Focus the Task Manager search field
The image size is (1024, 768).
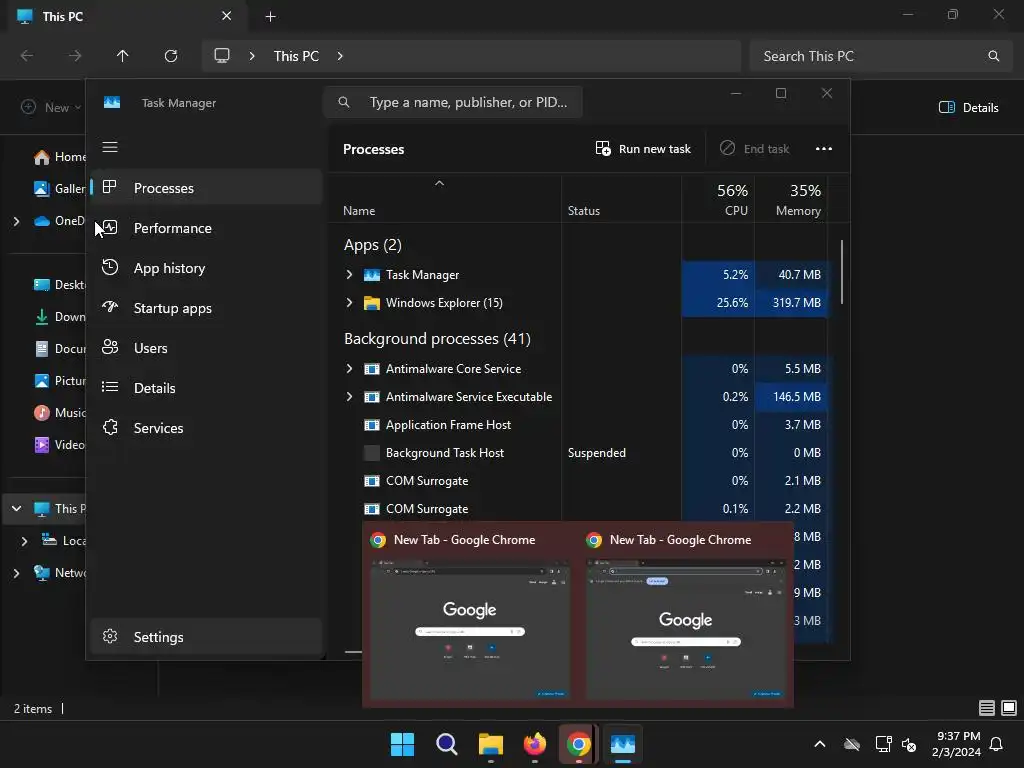tap(453, 103)
